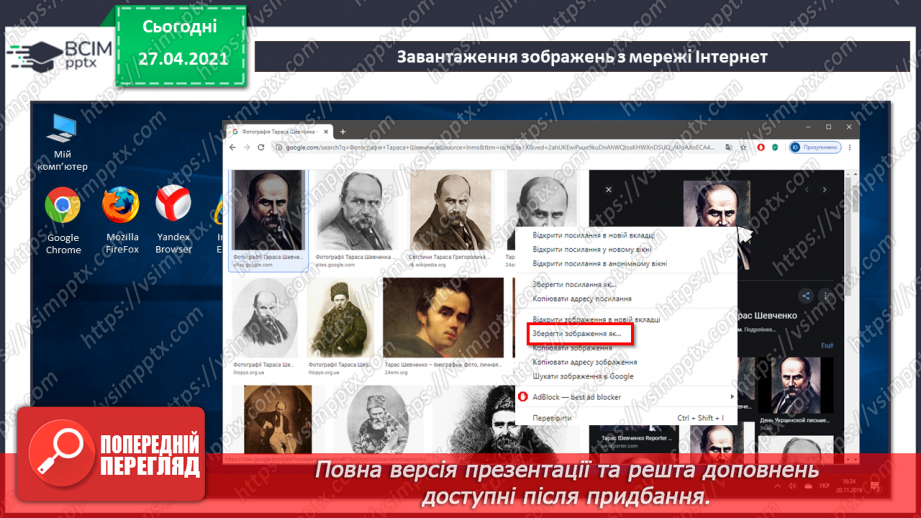Choose Зберегти зображення як...

coord(579,334)
